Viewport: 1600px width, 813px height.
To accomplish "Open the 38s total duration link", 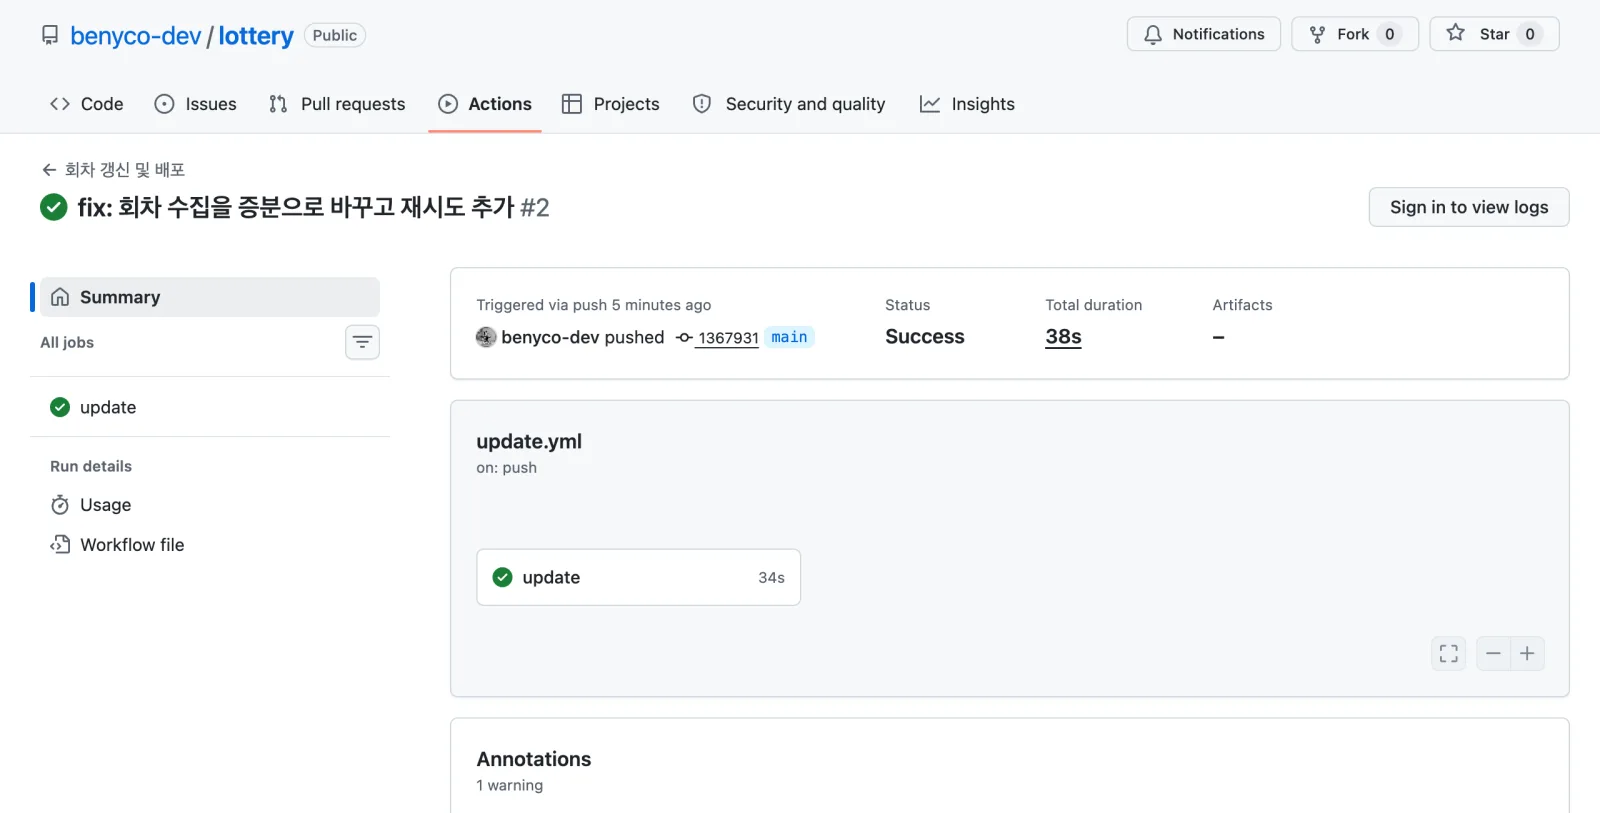I will (x=1064, y=337).
